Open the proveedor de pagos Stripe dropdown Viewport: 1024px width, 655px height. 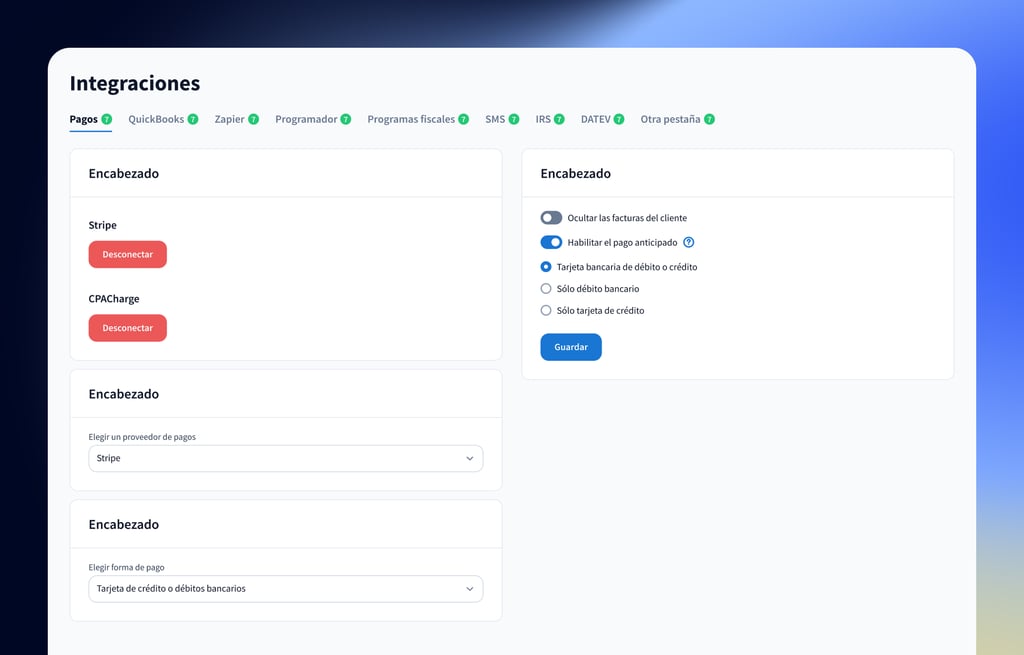click(285, 458)
